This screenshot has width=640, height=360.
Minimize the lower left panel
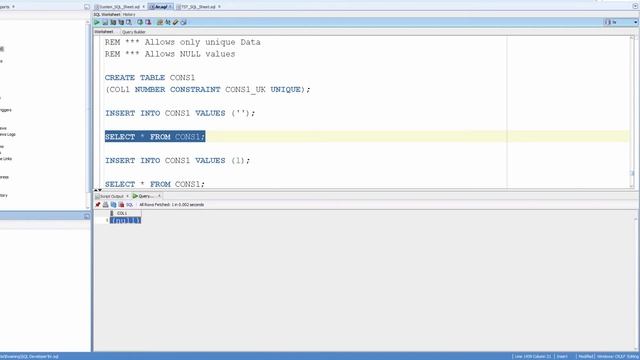coord(87,216)
